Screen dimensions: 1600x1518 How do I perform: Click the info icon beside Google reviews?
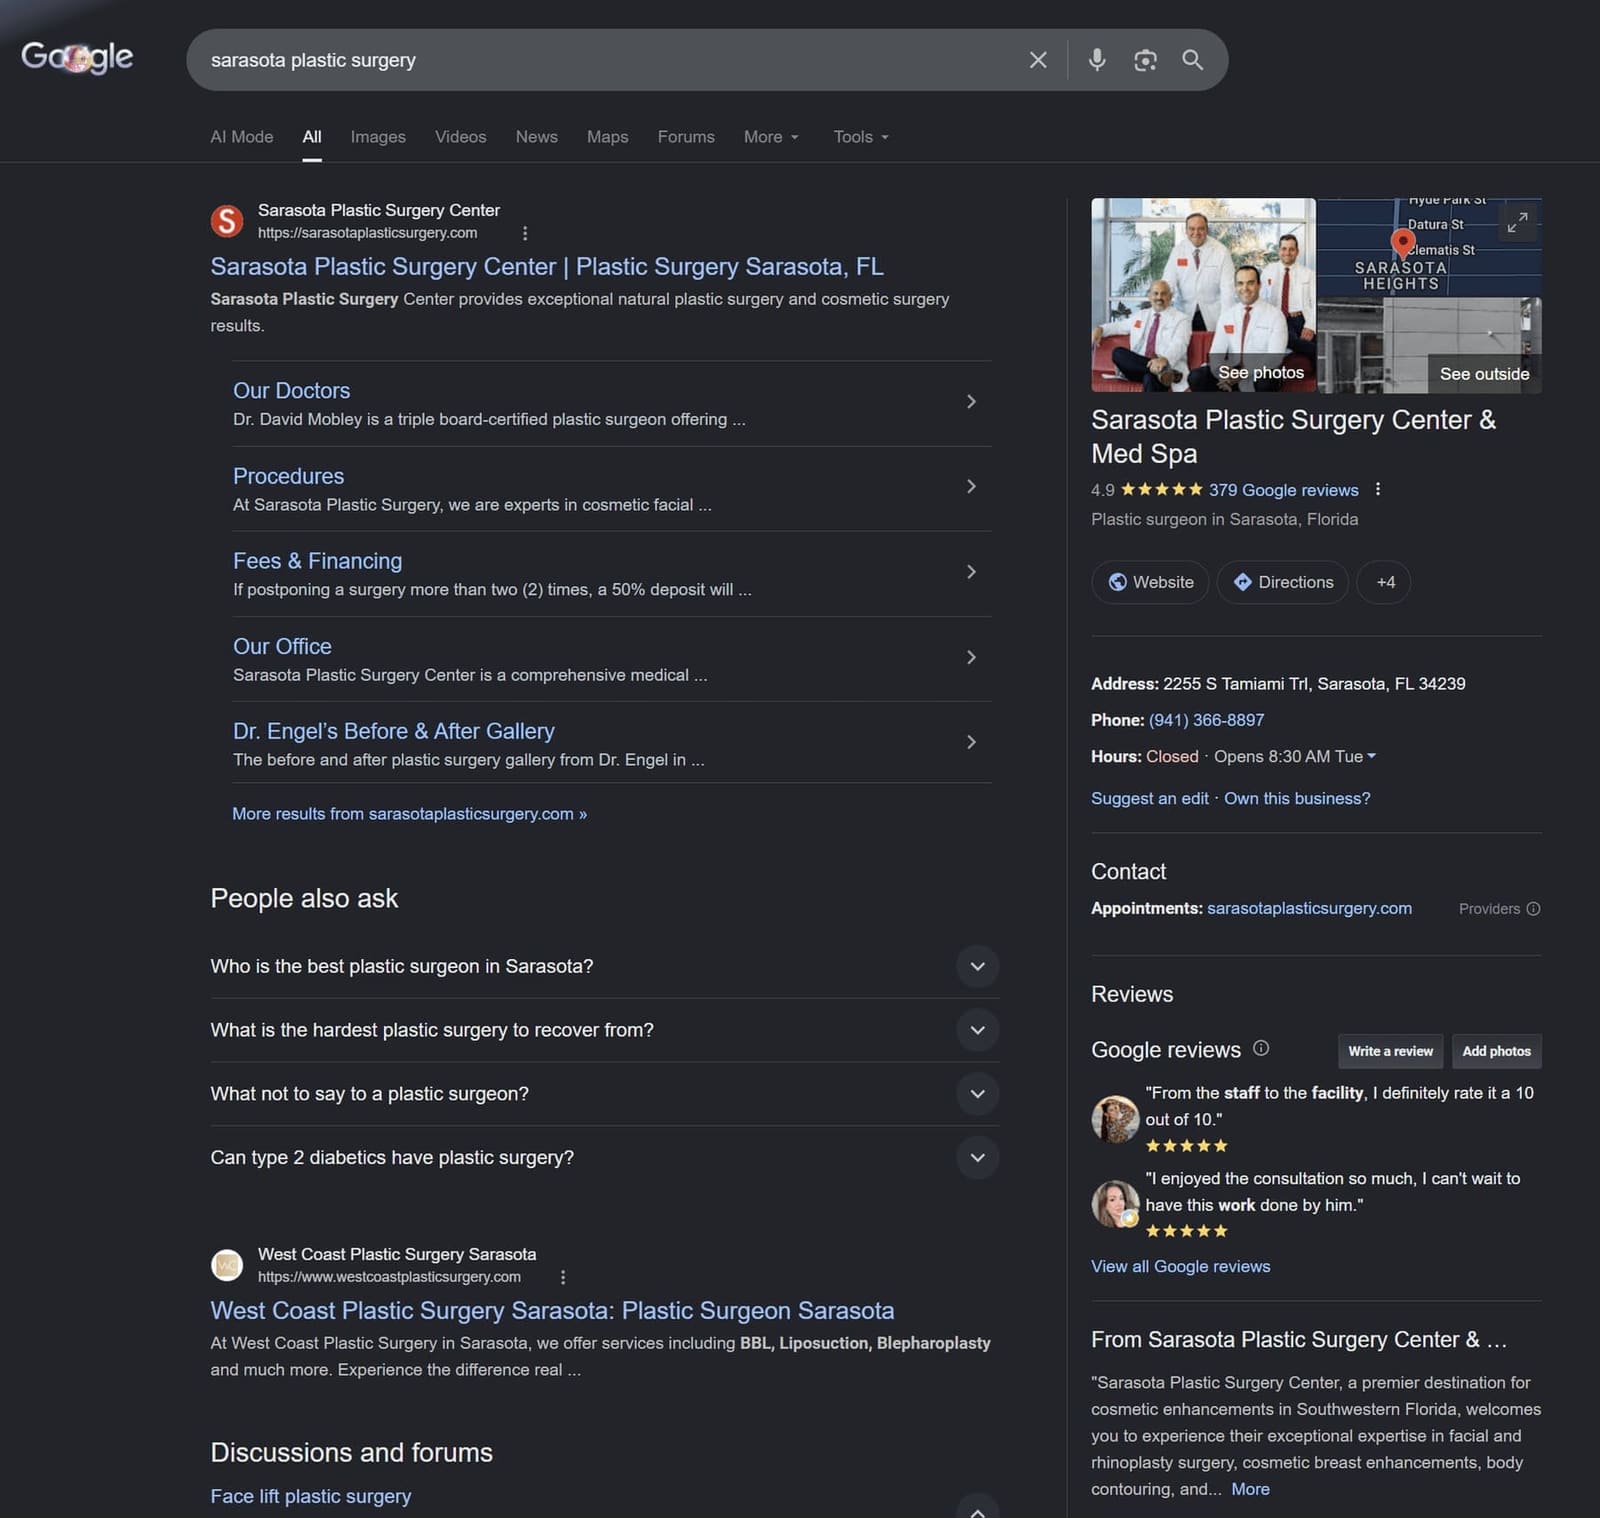point(1261,1048)
